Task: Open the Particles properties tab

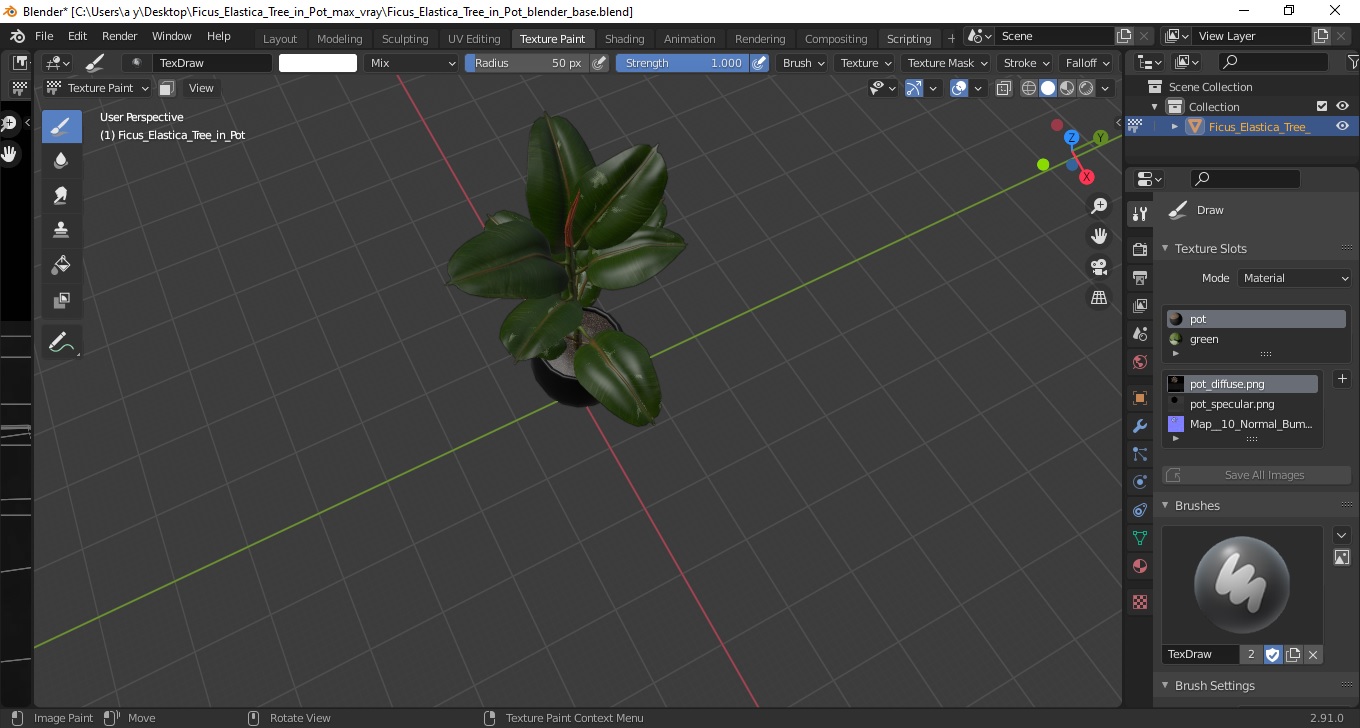Action: pyautogui.click(x=1139, y=454)
